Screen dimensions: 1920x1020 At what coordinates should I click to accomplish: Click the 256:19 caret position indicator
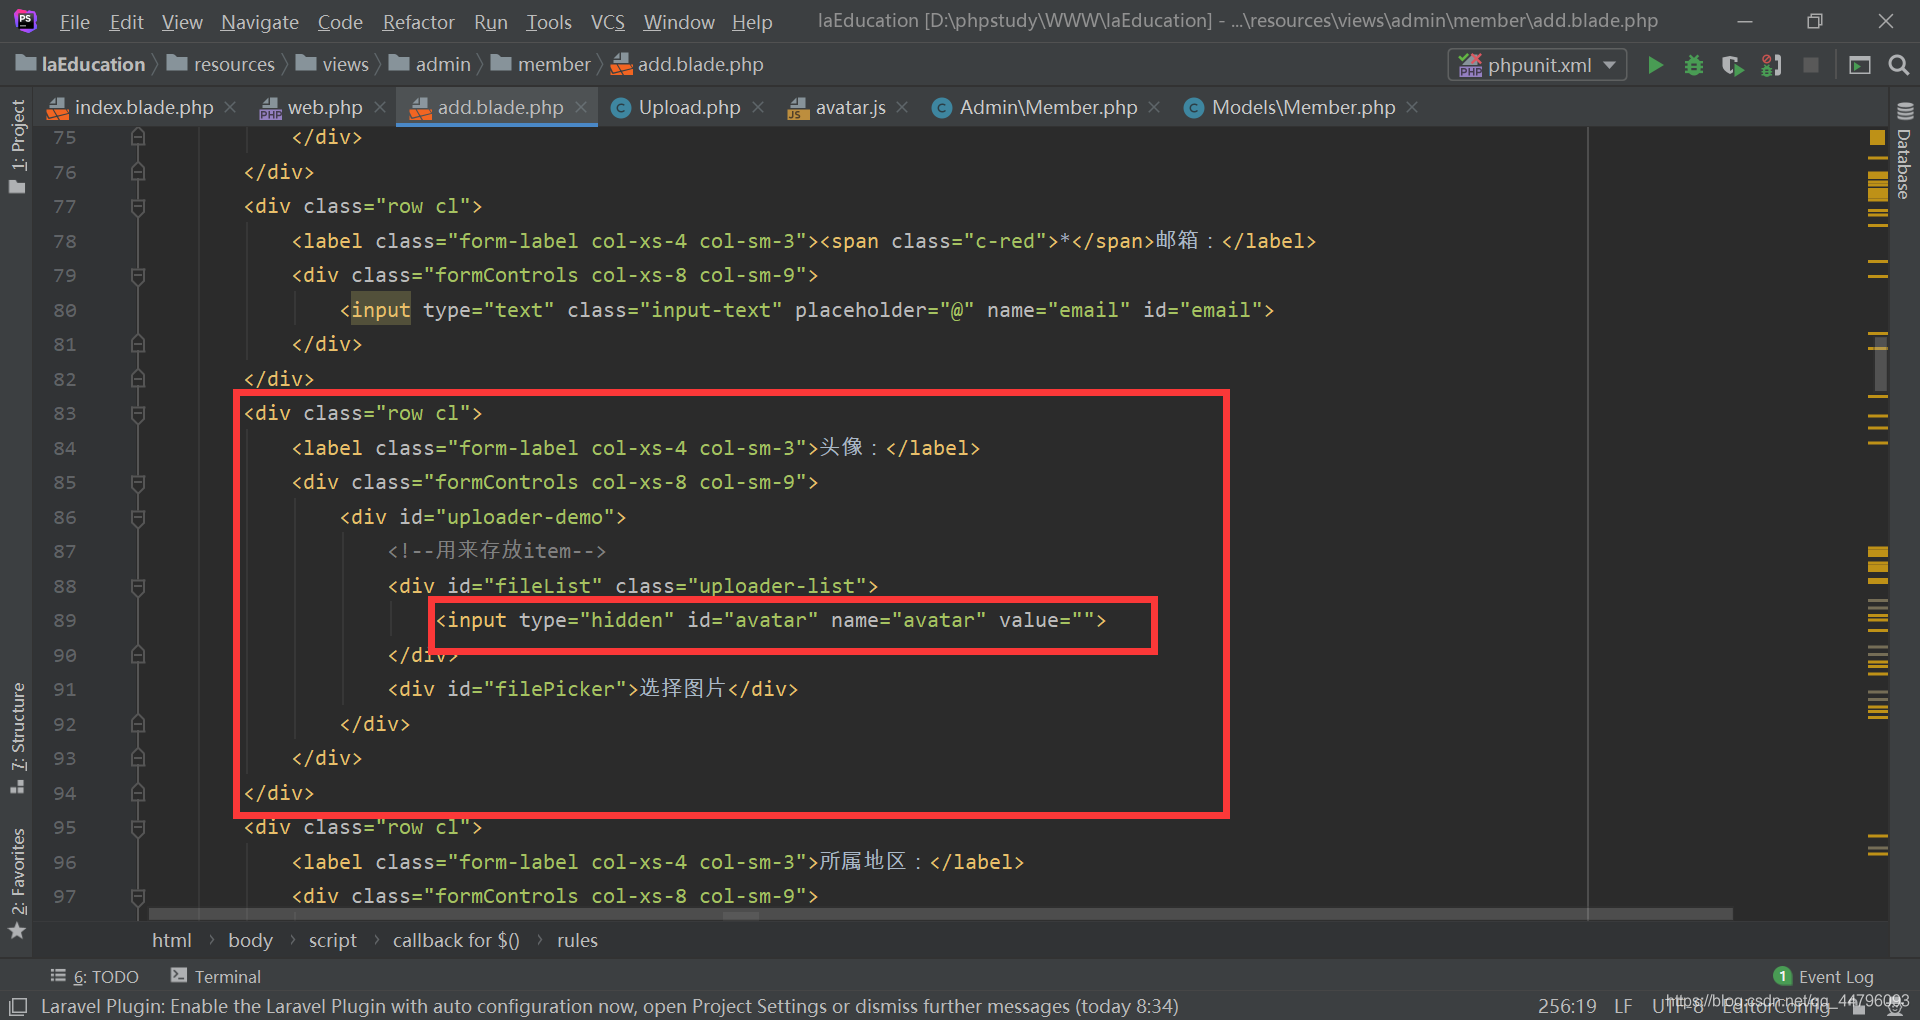tap(1567, 1006)
